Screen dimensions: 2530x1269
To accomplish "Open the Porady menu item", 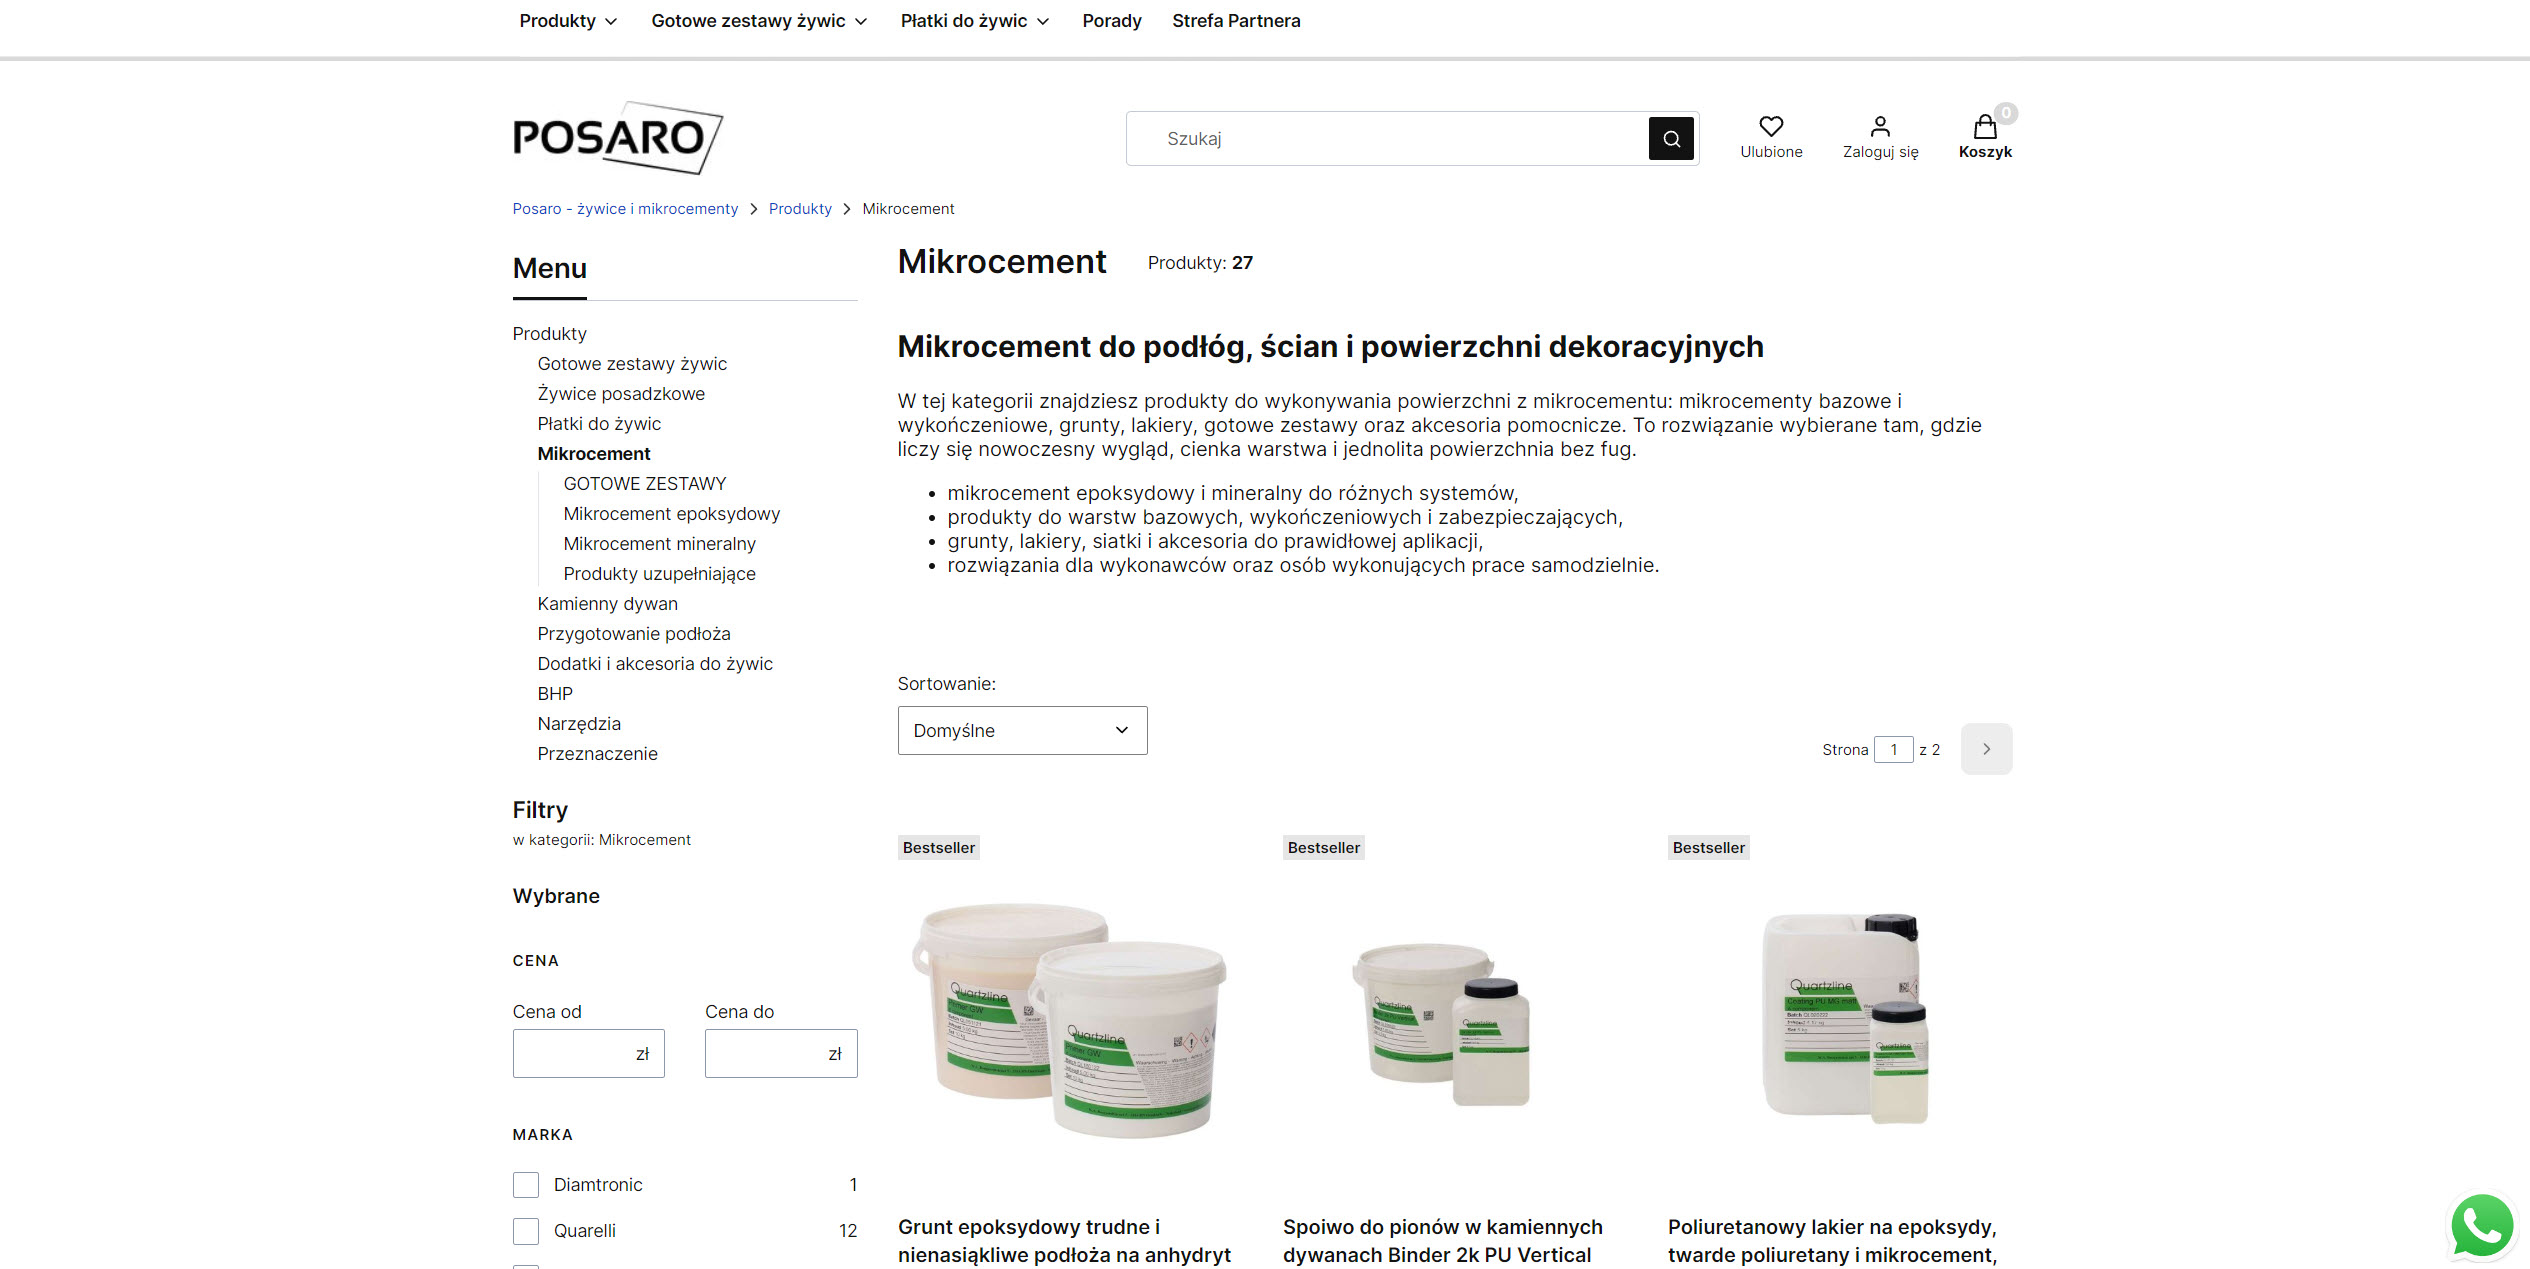I will (x=1112, y=21).
